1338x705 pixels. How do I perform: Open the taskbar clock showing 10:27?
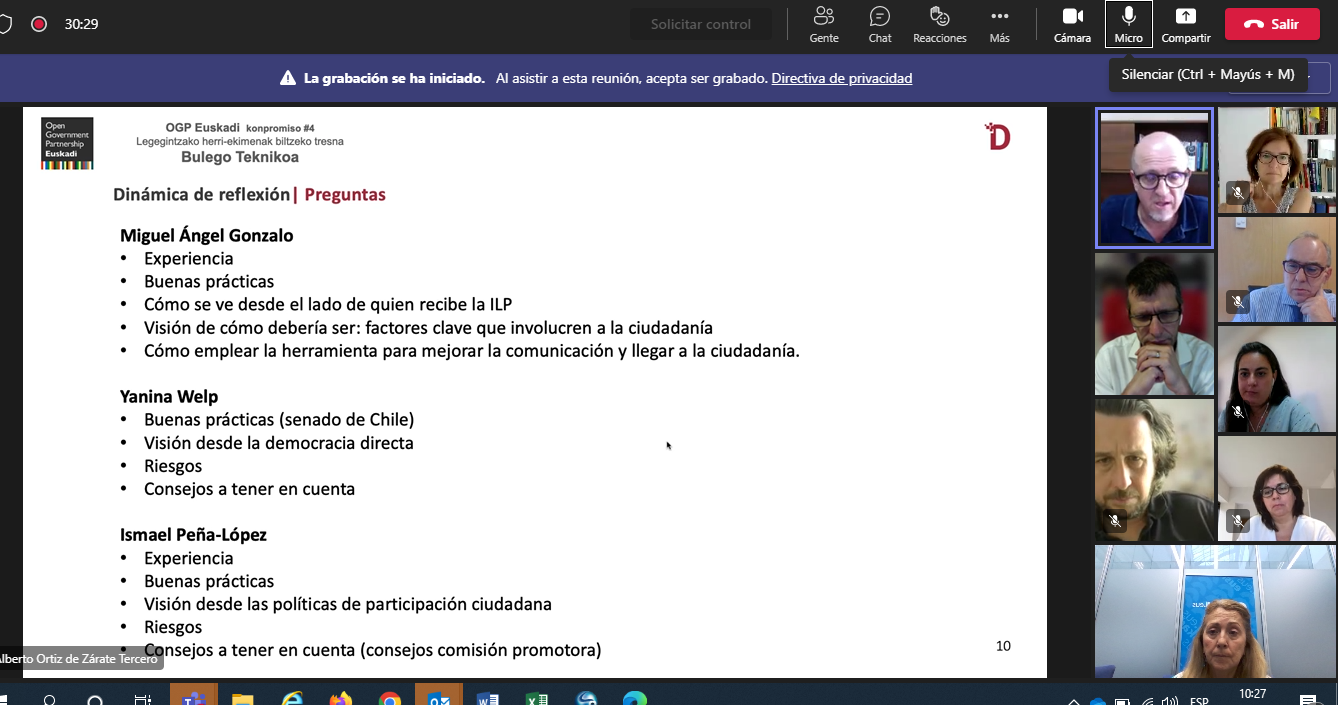tap(1252, 694)
